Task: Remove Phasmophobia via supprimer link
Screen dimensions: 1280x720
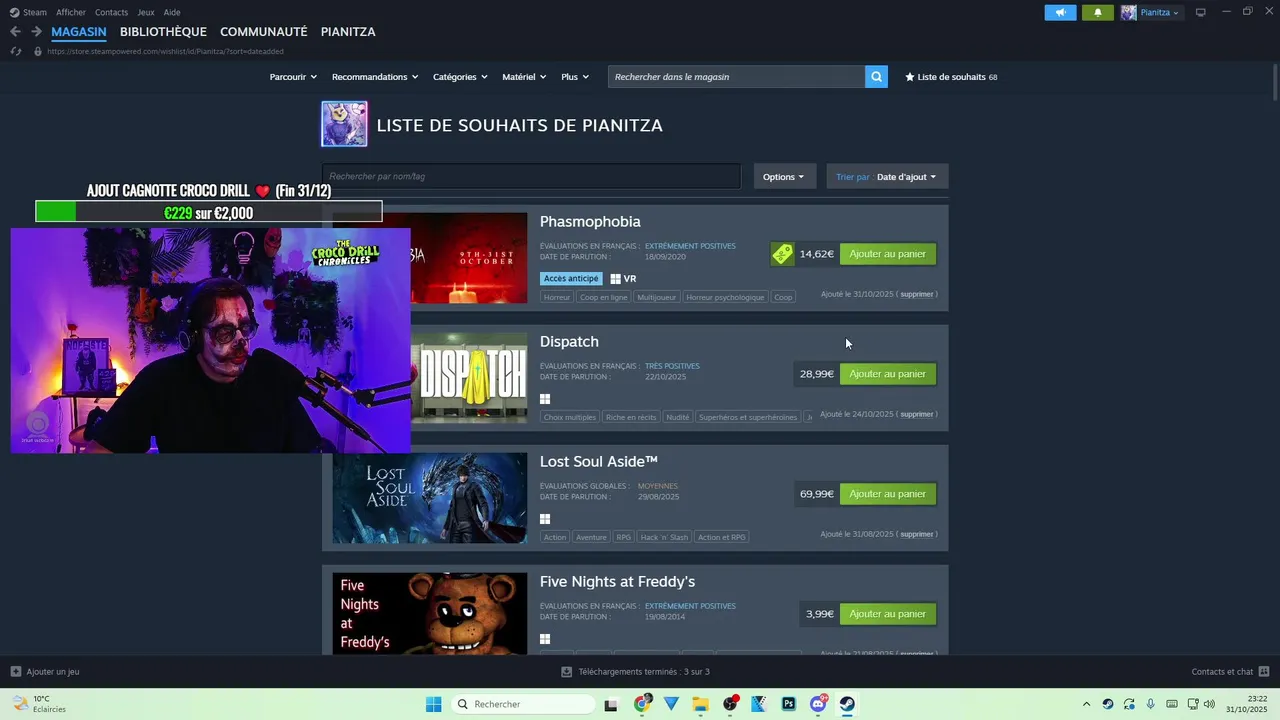Action: pos(917,295)
